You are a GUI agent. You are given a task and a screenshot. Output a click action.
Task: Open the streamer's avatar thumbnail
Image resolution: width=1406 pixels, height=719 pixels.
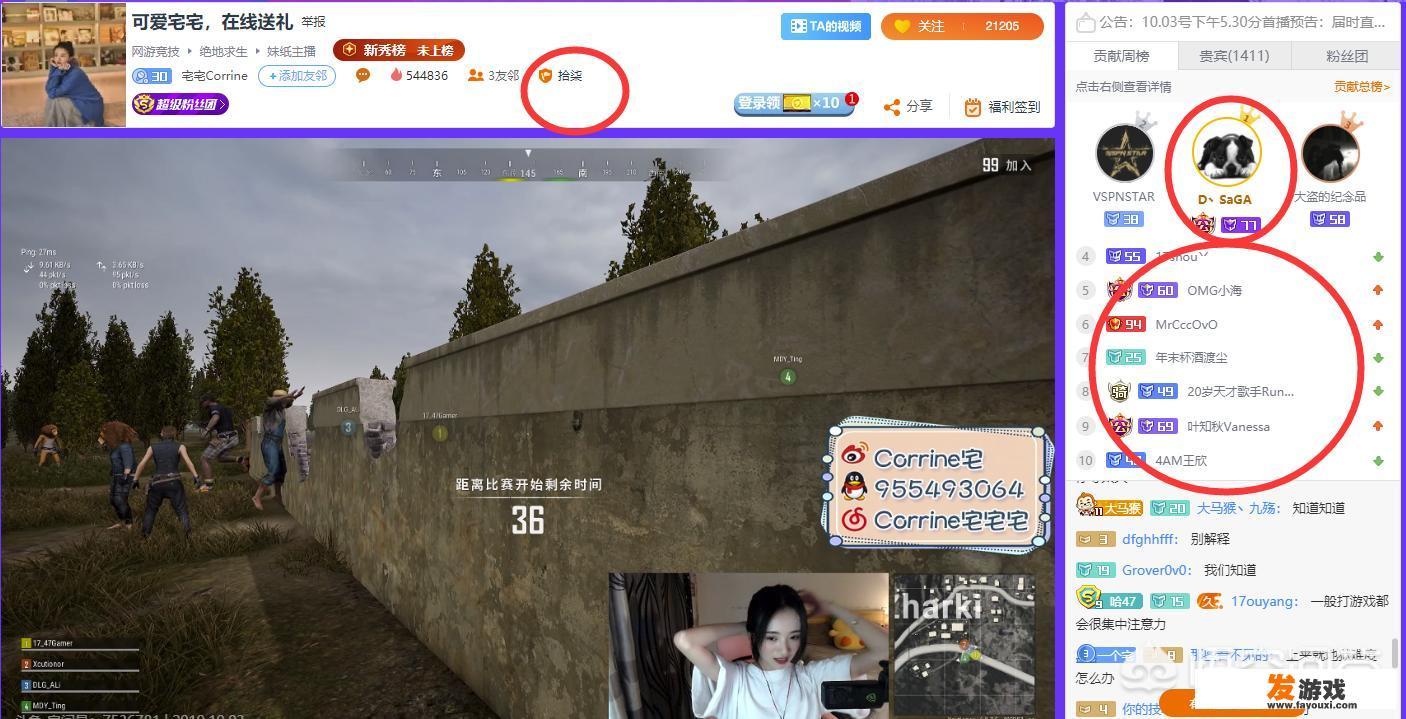(64, 64)
